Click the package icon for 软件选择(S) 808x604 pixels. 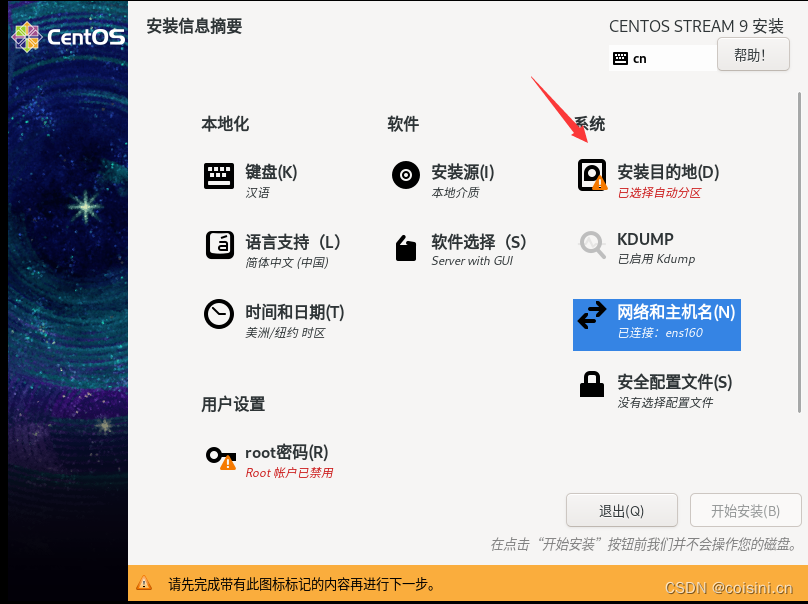click(x=406, y=248)
